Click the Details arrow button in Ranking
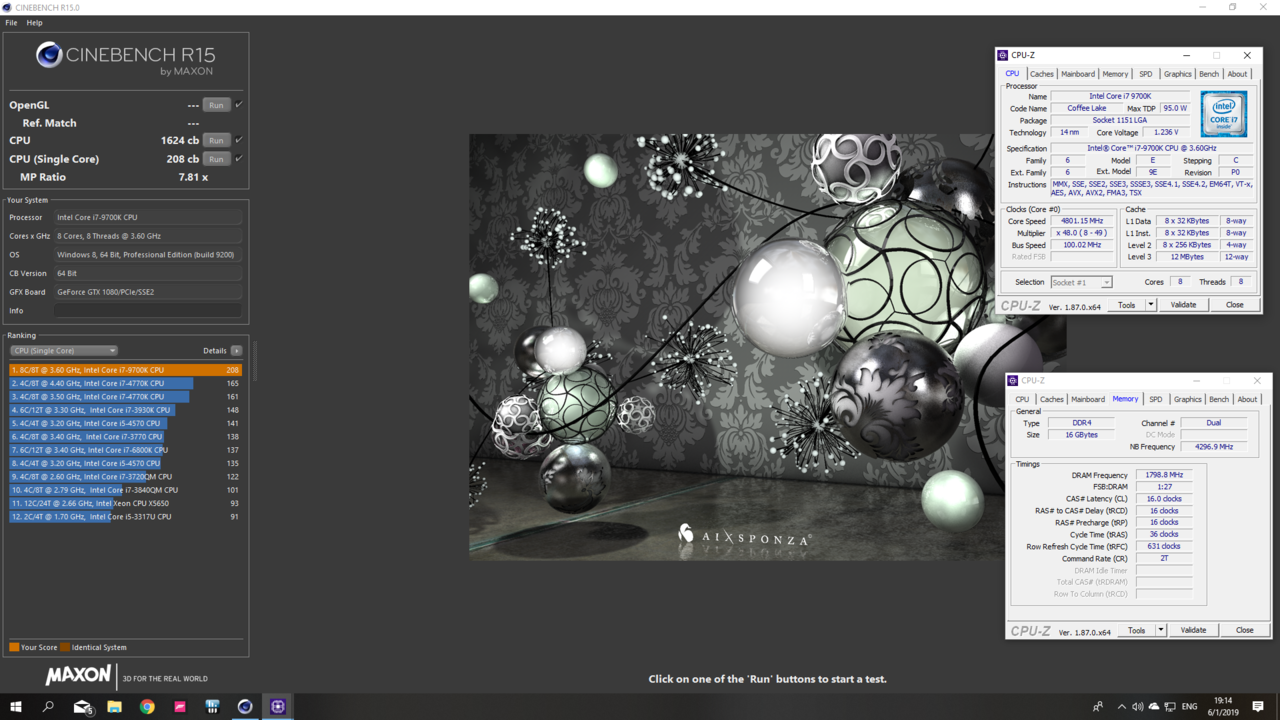The image size is (1280, 720). tap(237, 351)
